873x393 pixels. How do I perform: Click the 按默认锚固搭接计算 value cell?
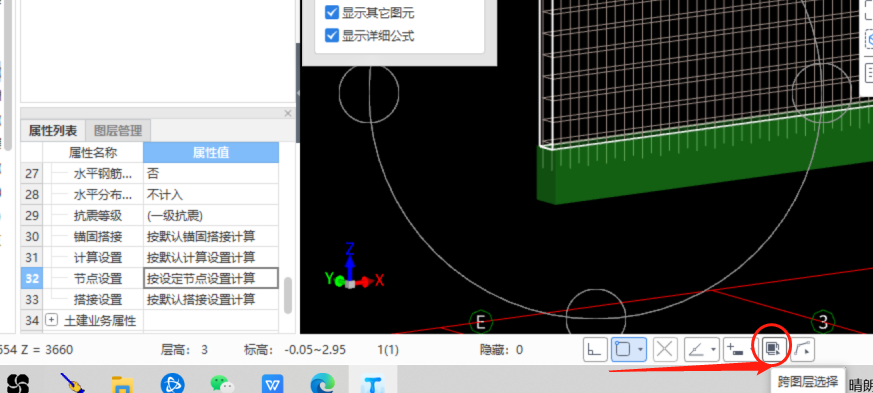[x=210, y=237]
